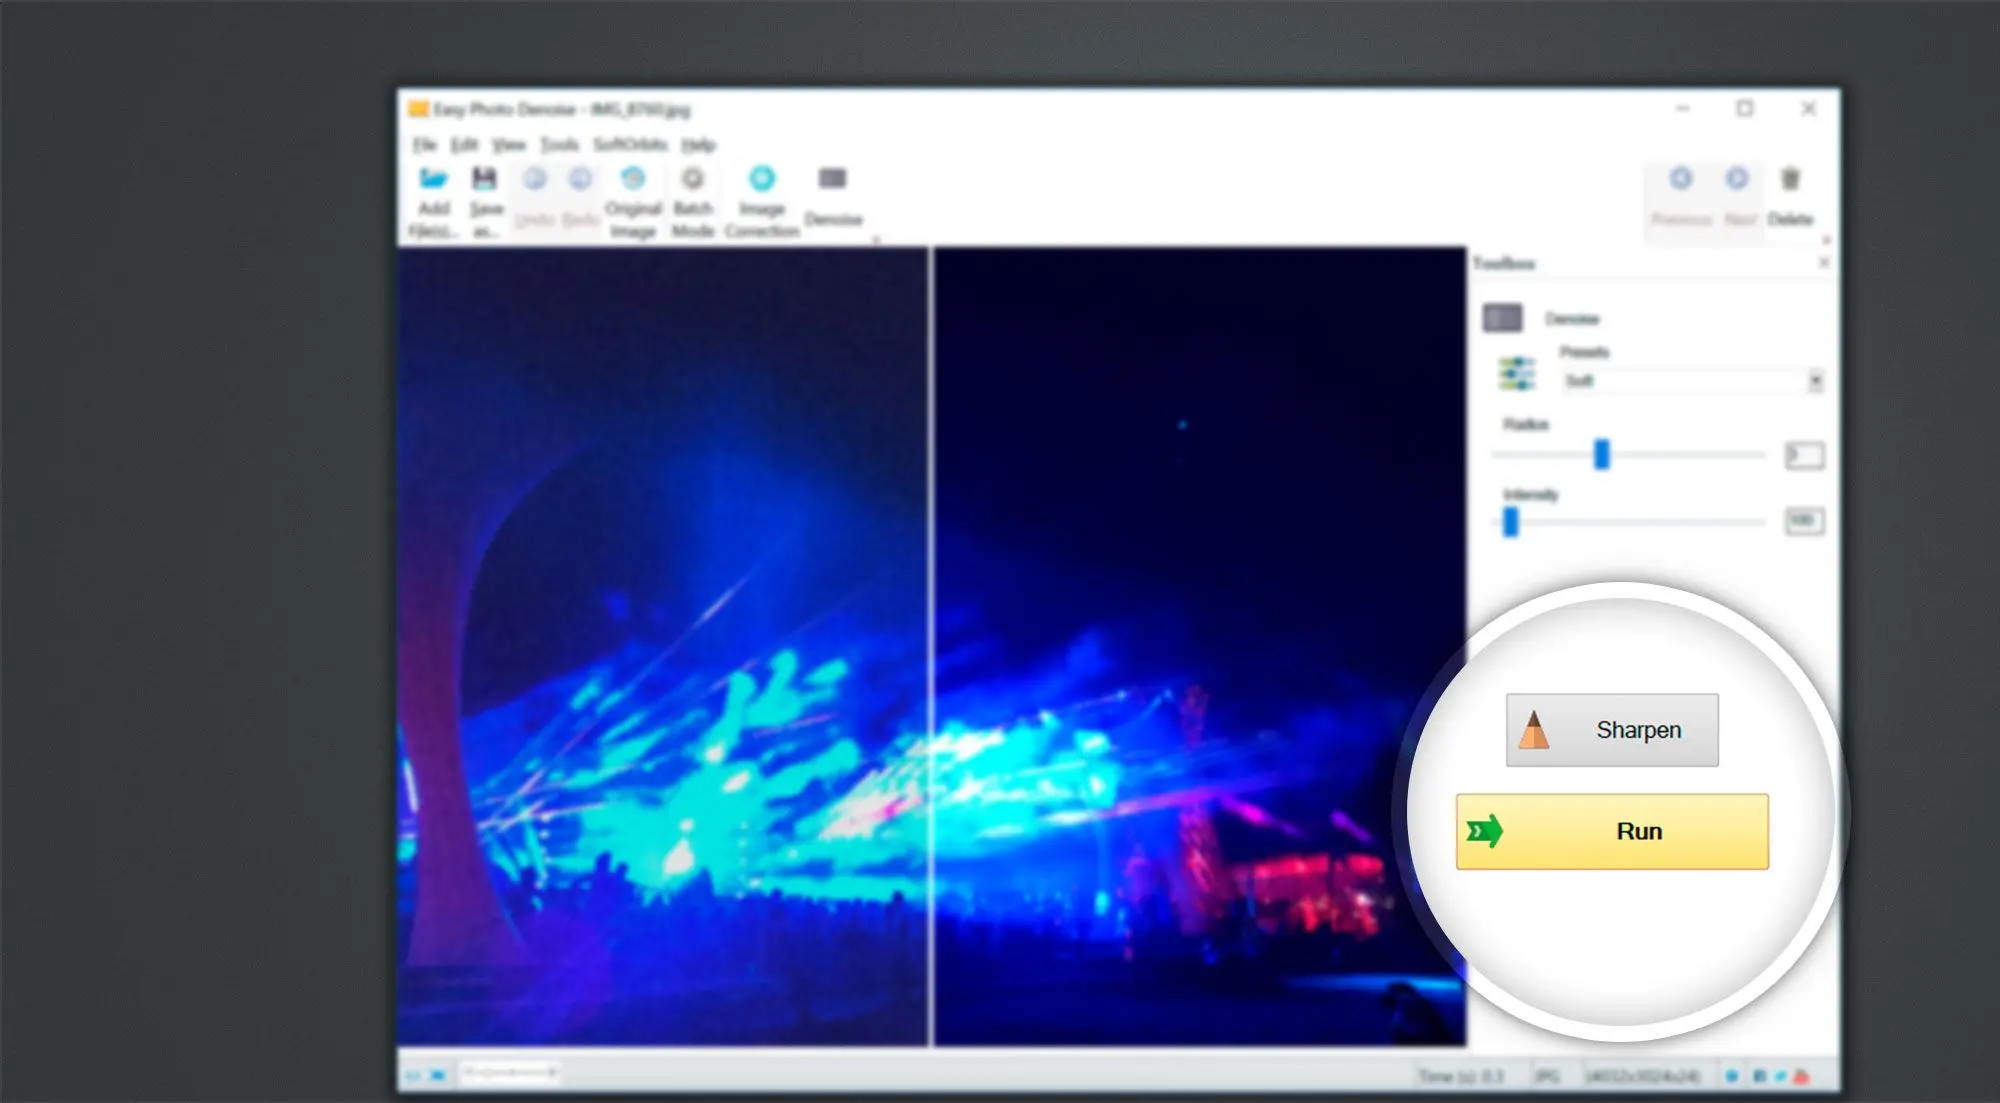2000x1103 pixels.
Task: Click the Denoise icon in Toolbox panel
Action: click(x=1502, y=318)
